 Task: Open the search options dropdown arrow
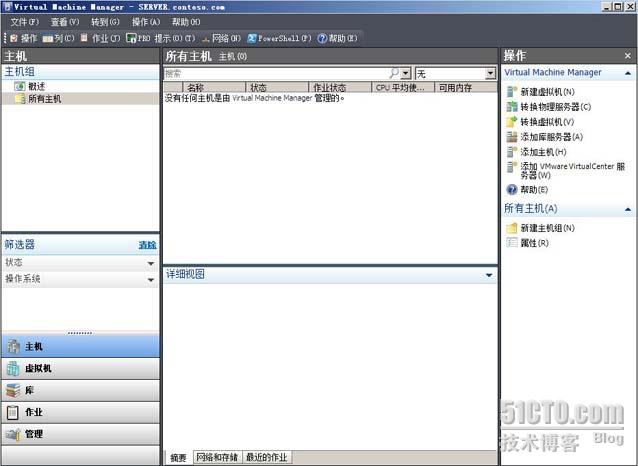[x=406, y=74]
